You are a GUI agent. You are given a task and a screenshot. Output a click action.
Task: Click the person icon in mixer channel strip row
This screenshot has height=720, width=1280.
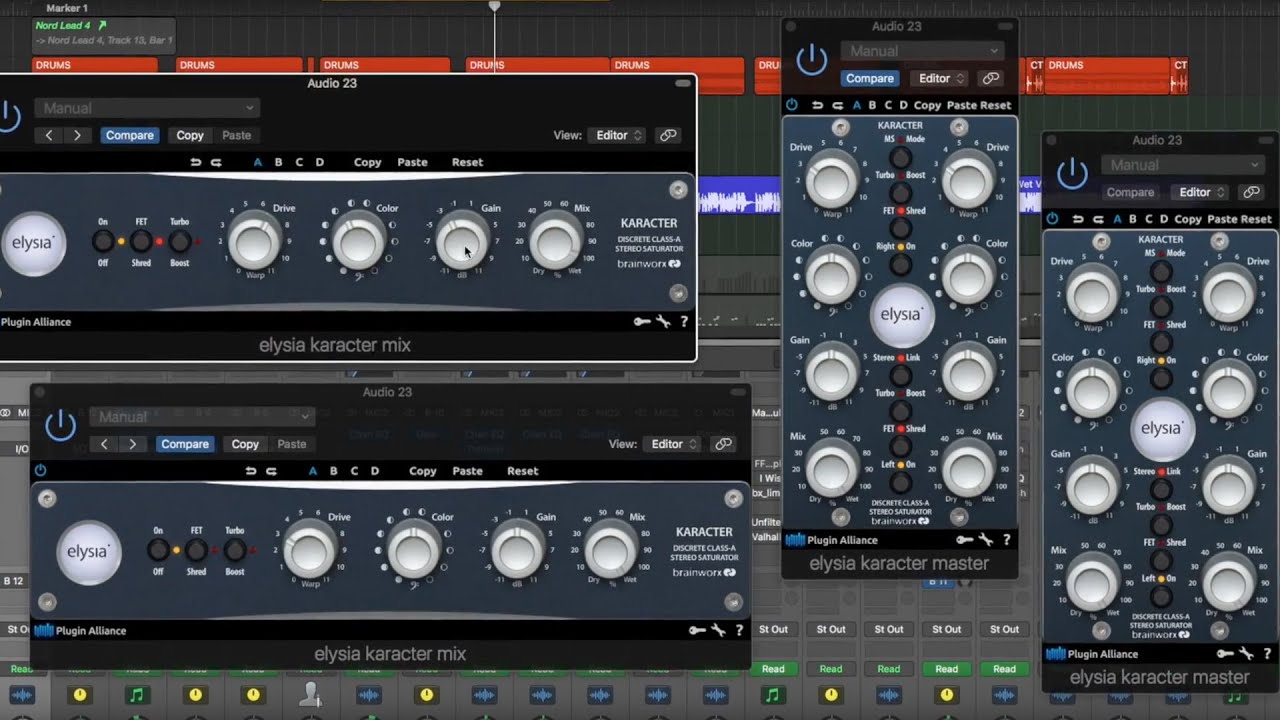(310, 693)
